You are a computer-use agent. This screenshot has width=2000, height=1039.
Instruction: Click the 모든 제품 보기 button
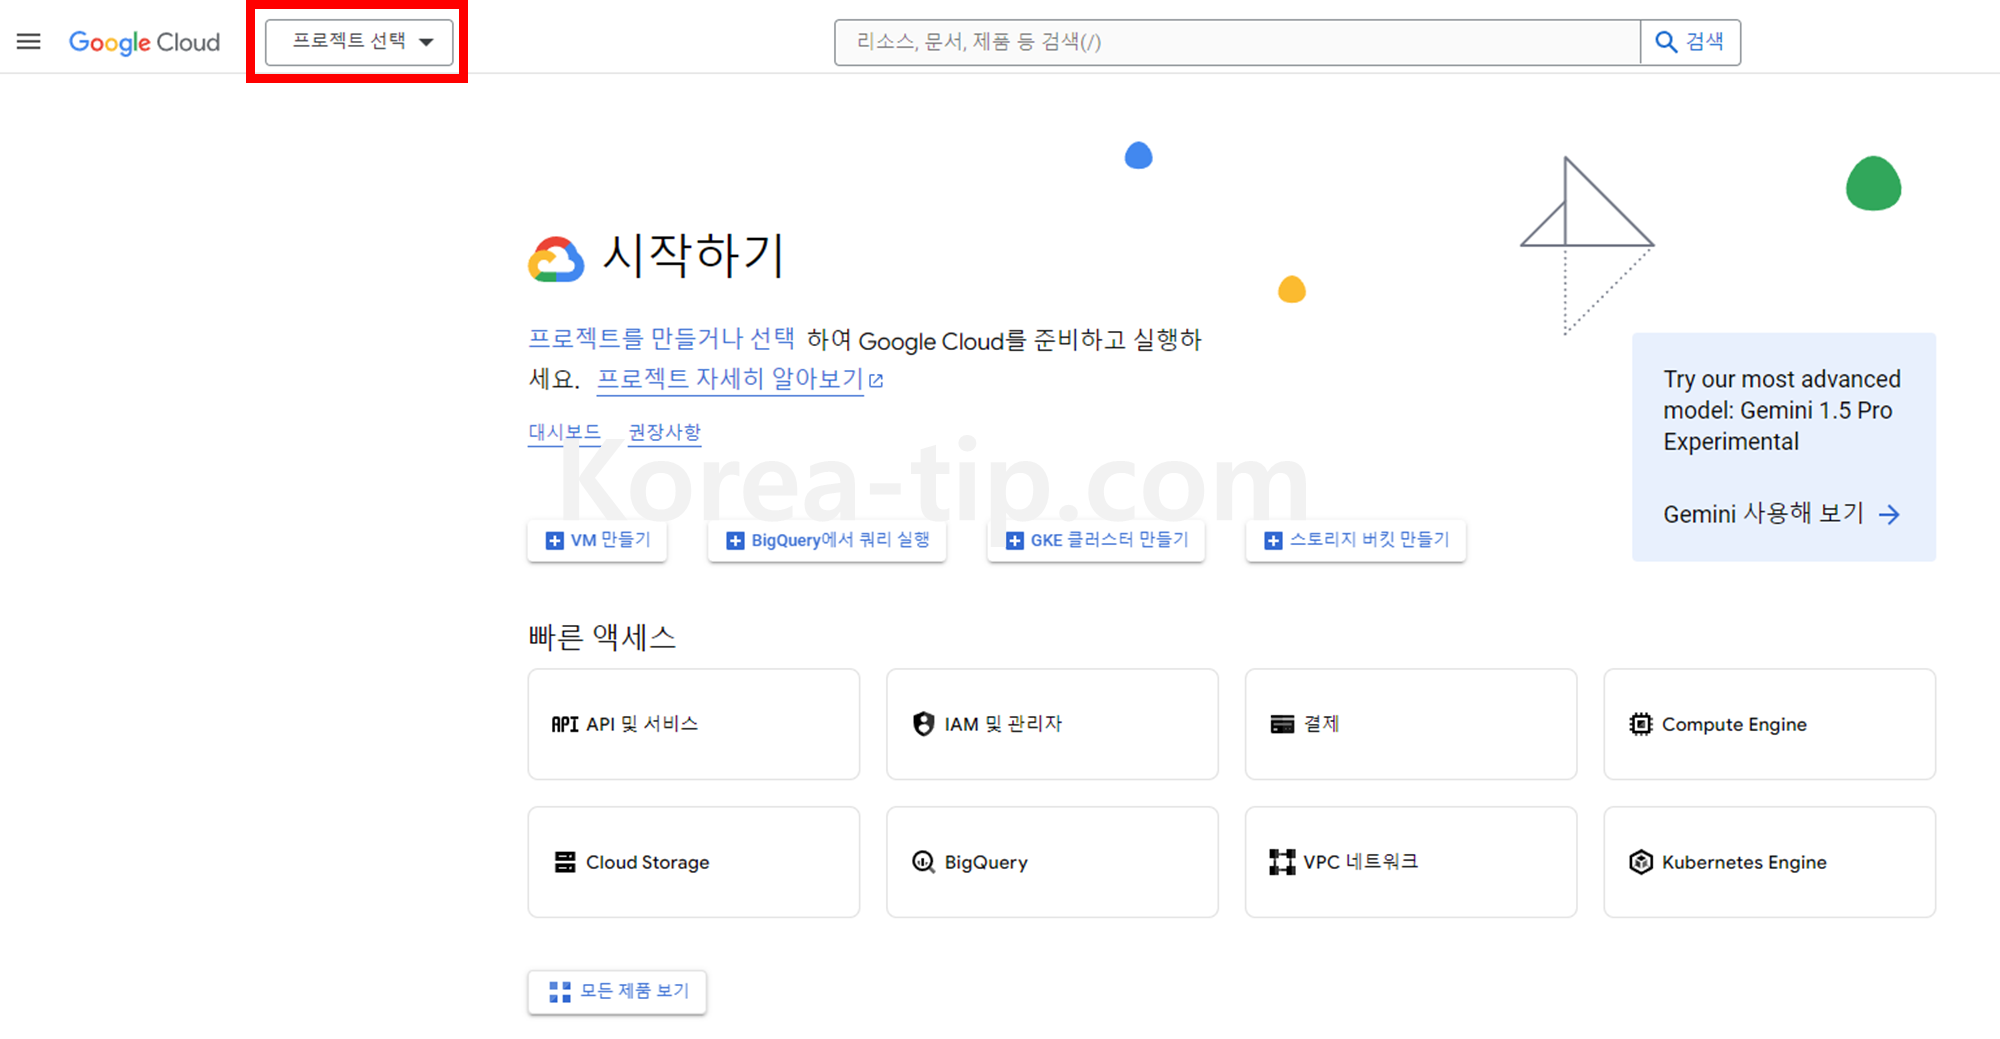click(x=617, y=992)
